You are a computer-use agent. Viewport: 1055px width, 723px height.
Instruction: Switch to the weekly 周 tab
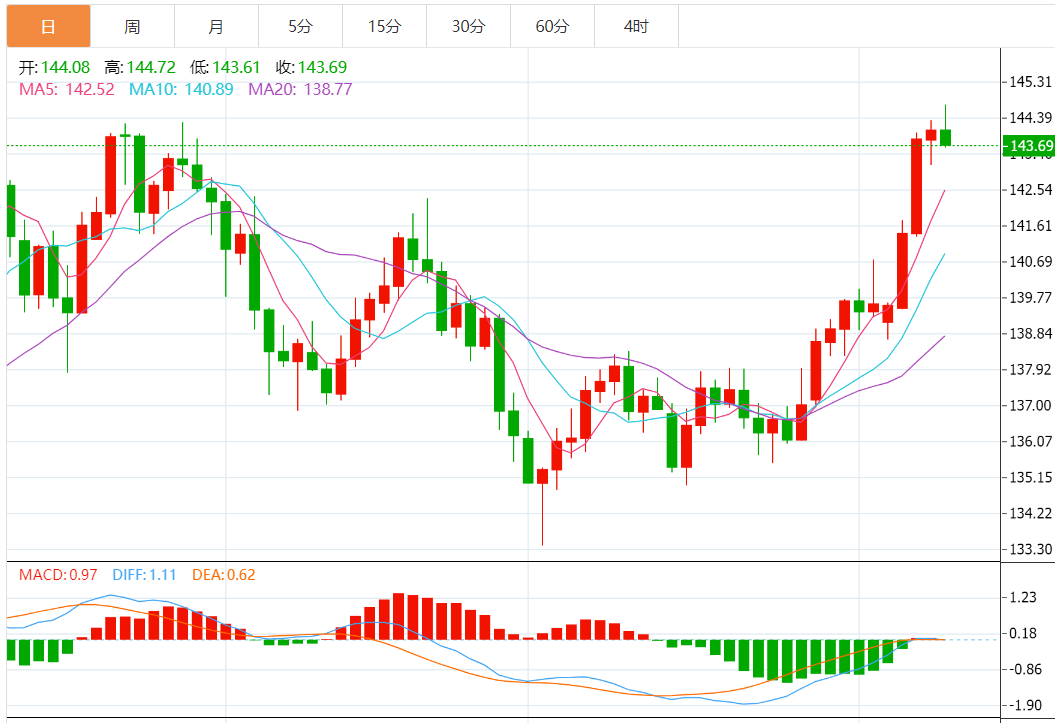click(x=133, y=26)
